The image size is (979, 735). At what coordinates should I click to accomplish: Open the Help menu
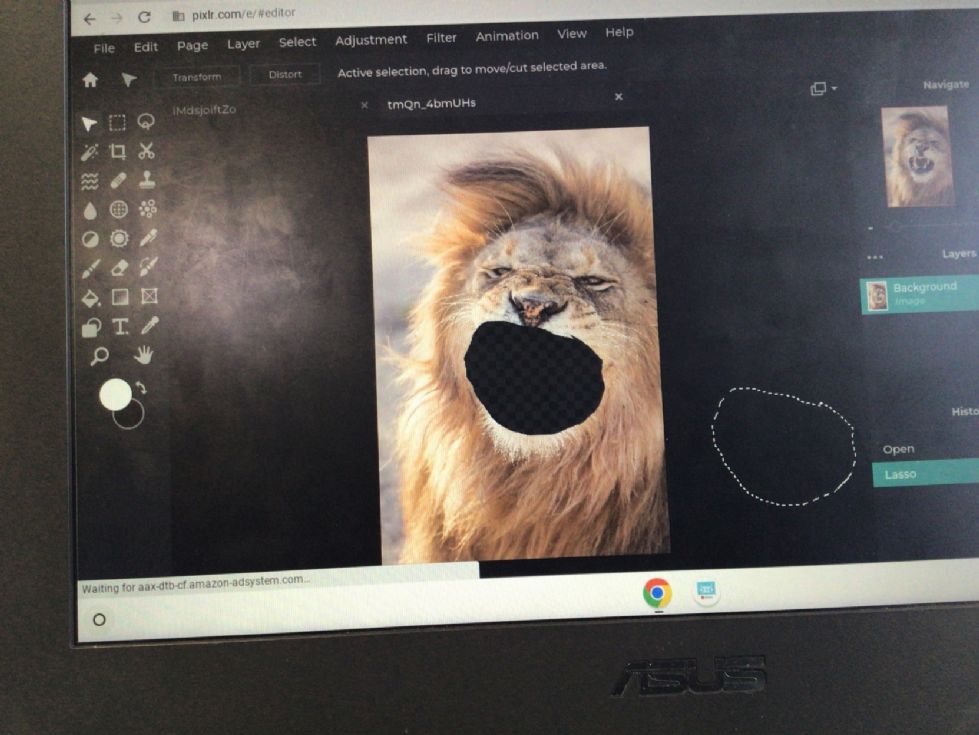tap(619, 32)
